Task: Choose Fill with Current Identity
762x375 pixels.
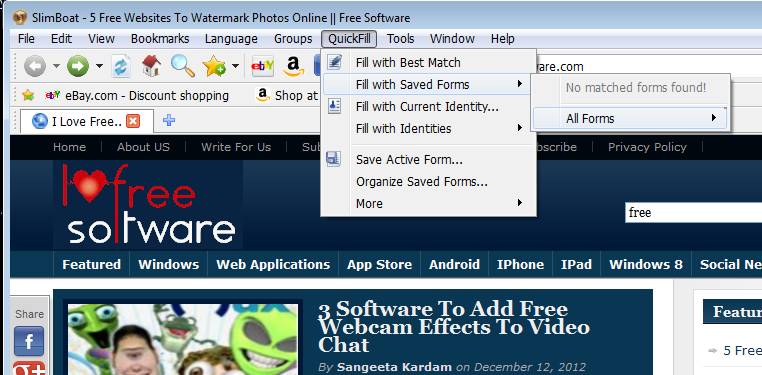Action: [429, 106]
